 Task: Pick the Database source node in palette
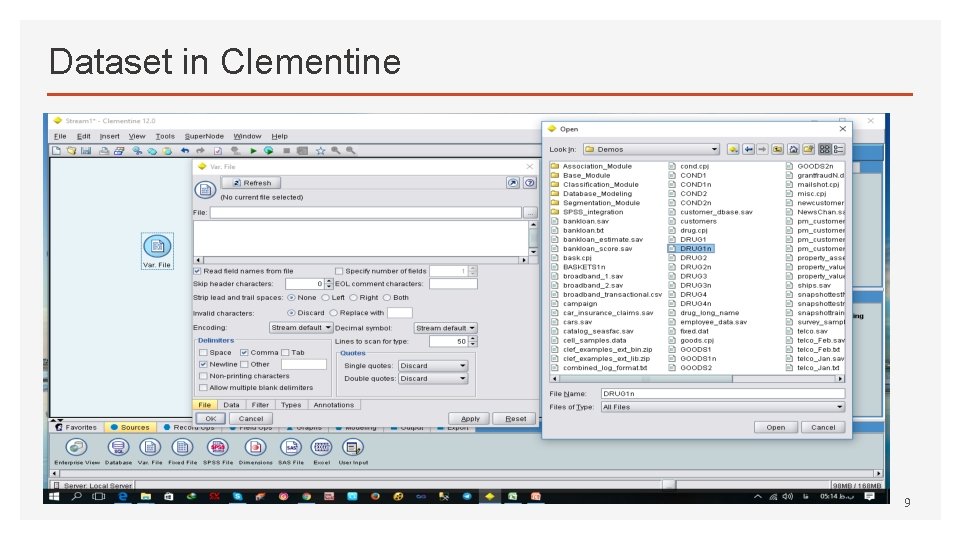pyautogui.click(x=118, y=452)
